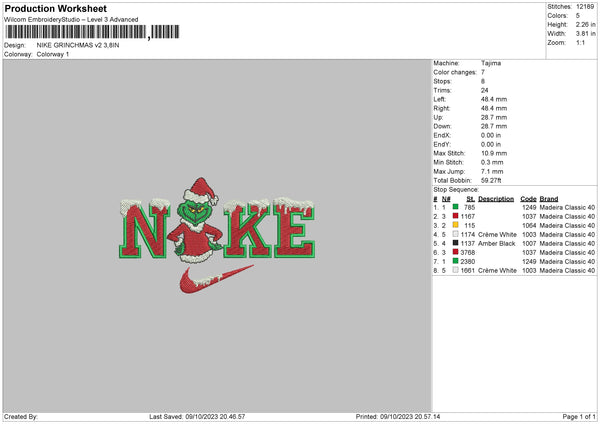Viewport: 600px width, 424px height.
Task: Click the 'N#' column header
Action: (x=446, y=199)
